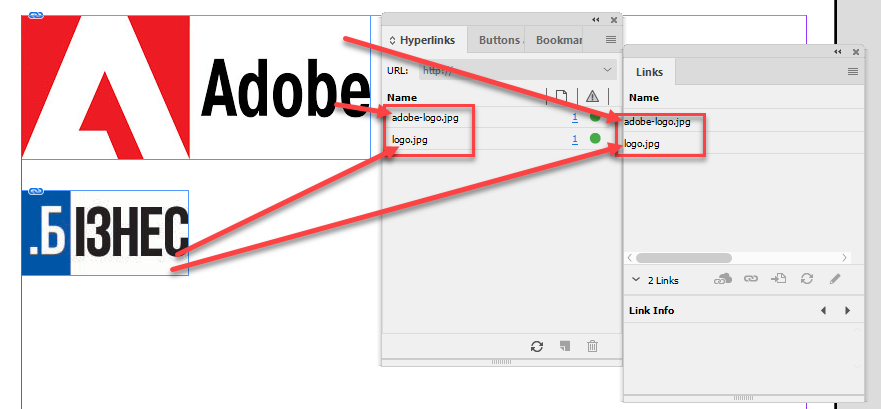Click Links panel bottom resize grip

pyautogui.click(x=743, y=398)
